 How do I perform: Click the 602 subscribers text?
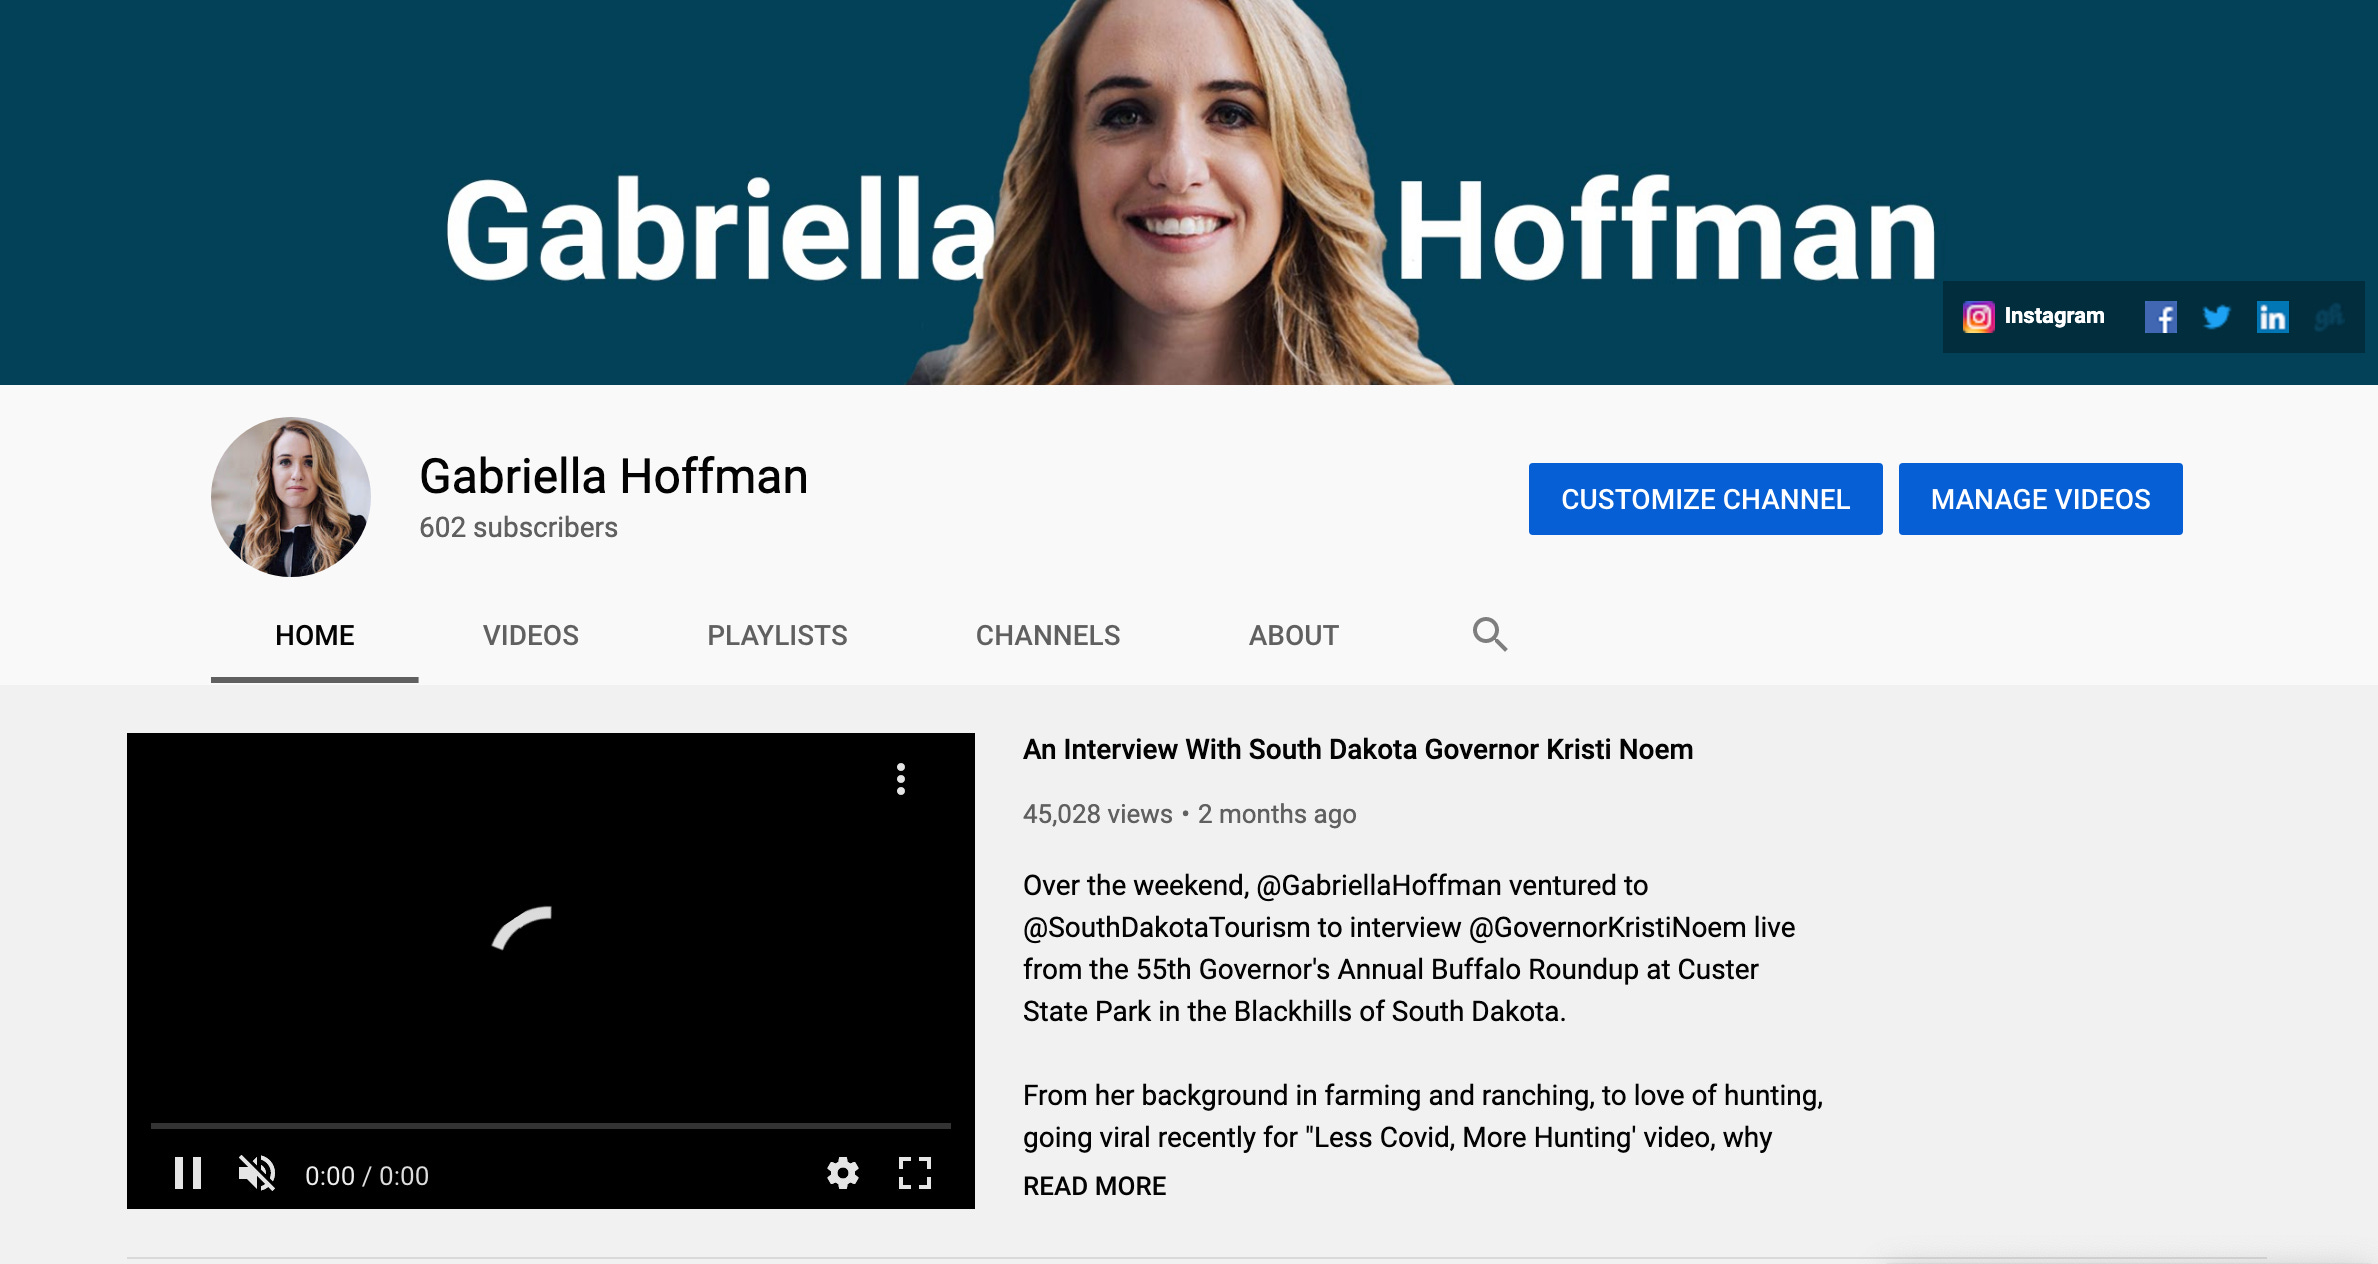coord(518,527)
